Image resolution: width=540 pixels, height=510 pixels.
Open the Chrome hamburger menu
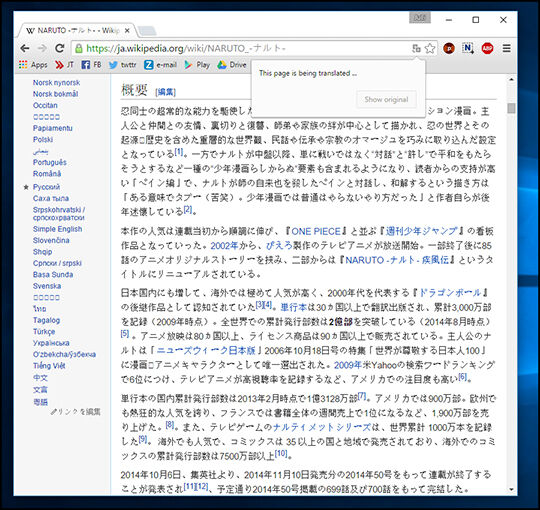pos(506,49)
